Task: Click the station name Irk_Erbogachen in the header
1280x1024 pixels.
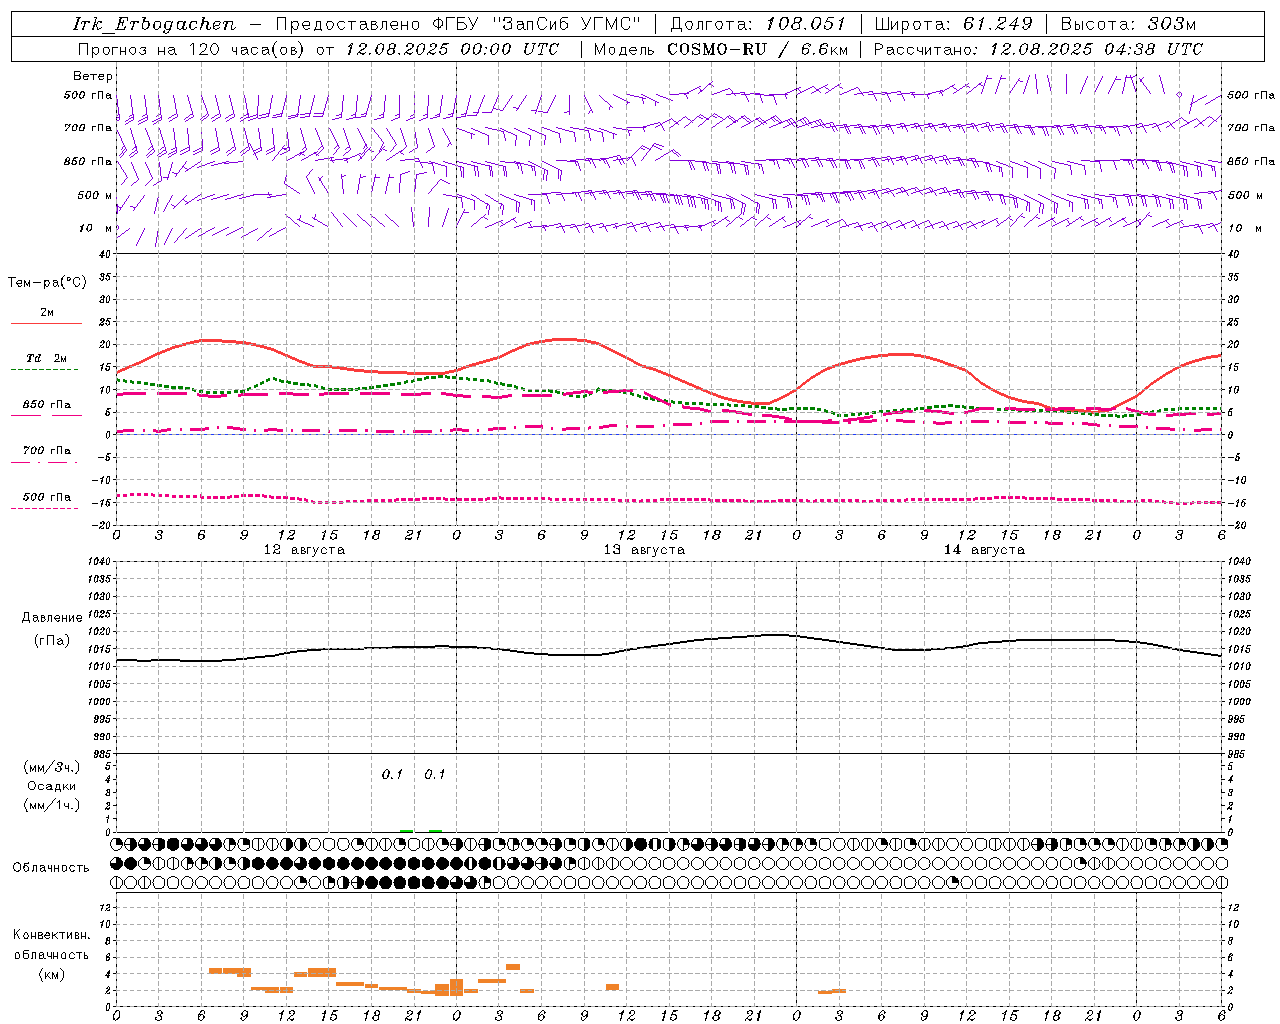Action: pyautogui.click(x=155, y=24)
